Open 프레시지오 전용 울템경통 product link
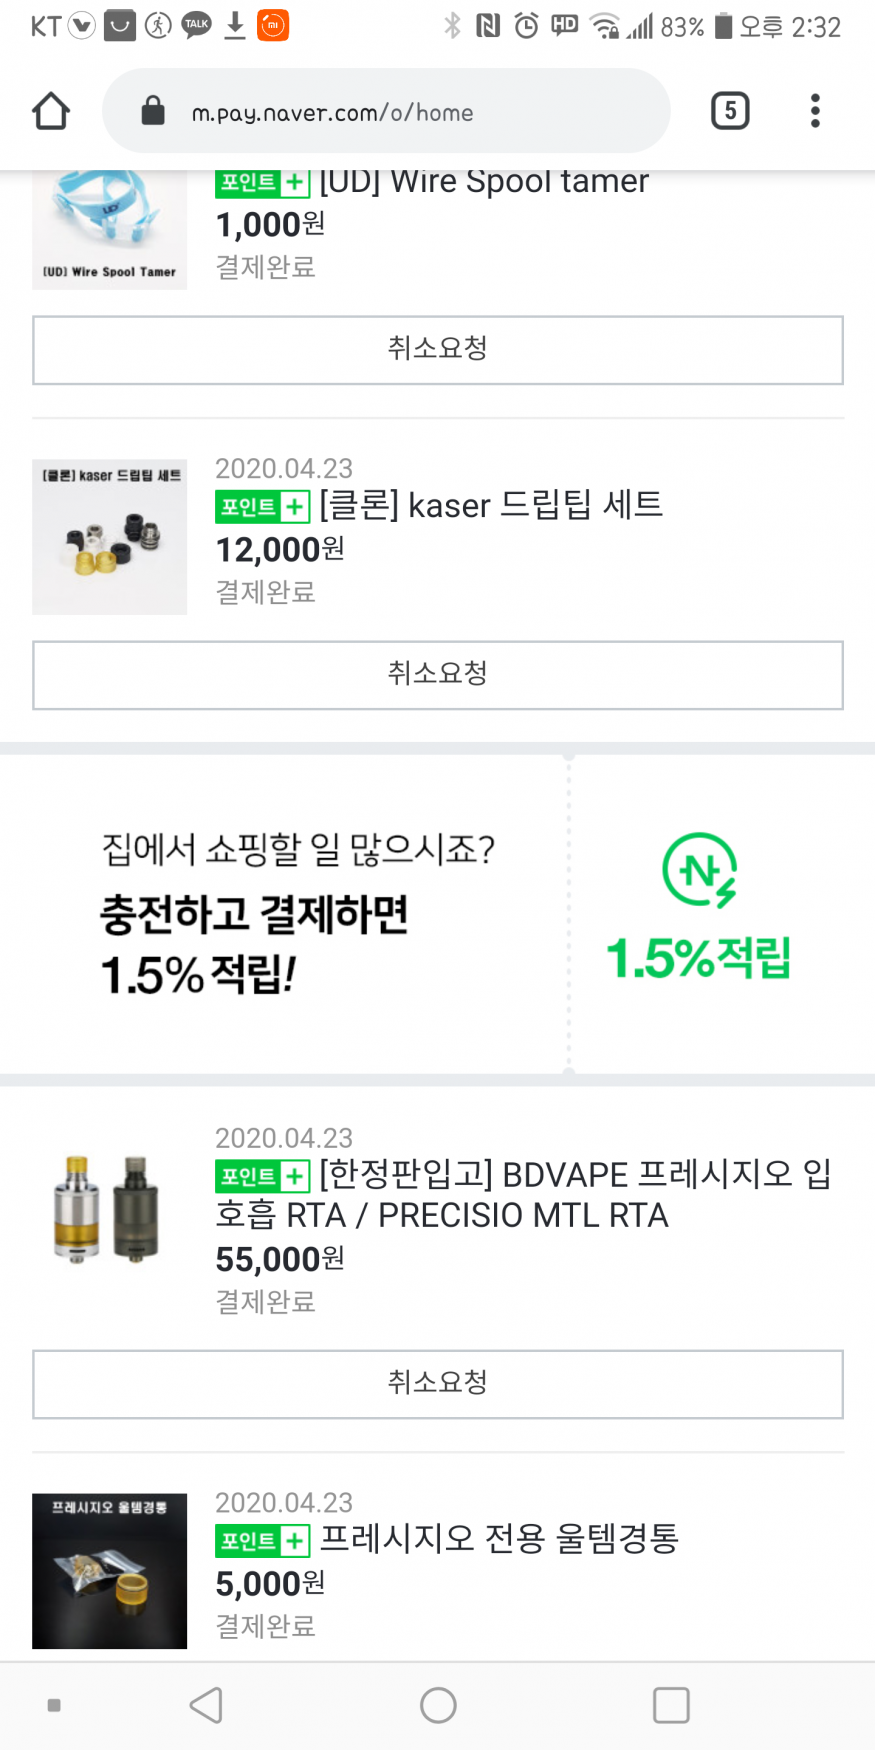 tap(498, 1539)
